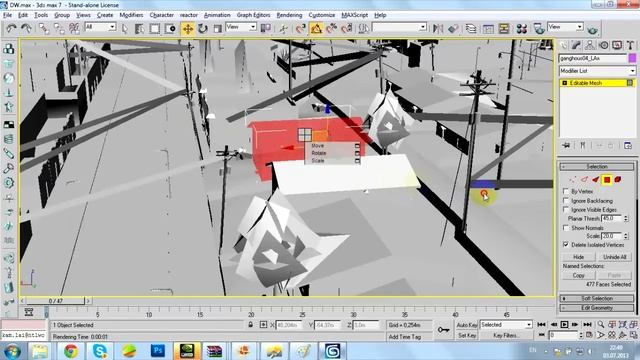Toggle 3D Snaps in toolbar

(301, 28)
